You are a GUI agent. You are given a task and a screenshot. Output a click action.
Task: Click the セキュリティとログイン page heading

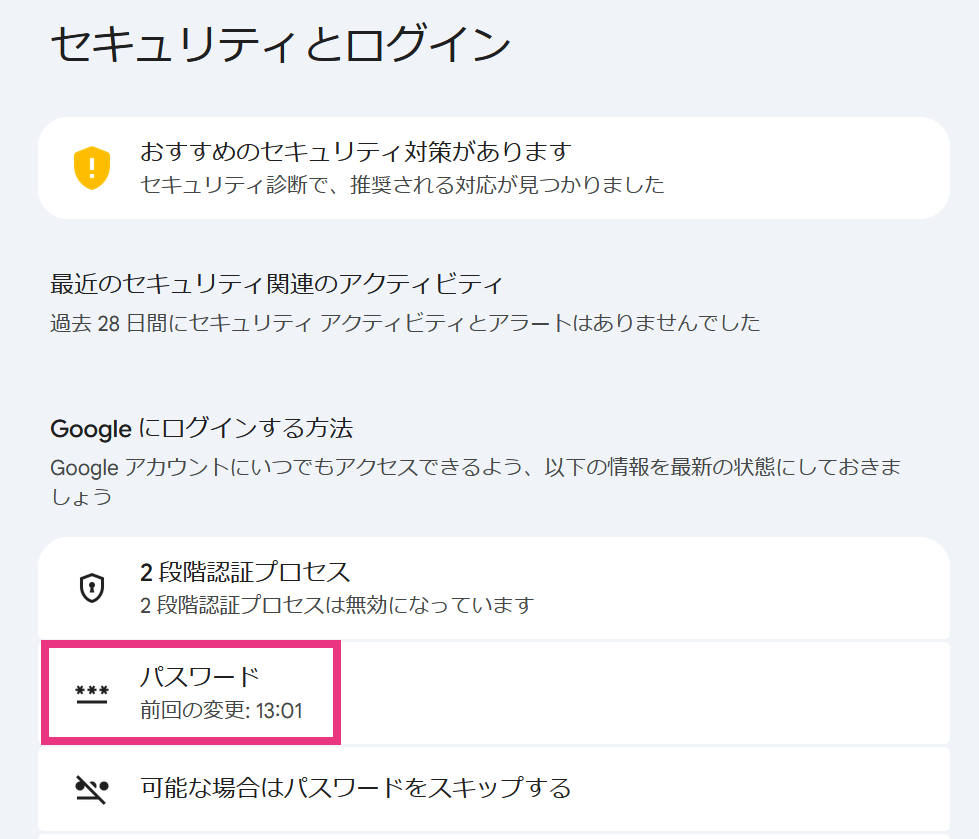tap(280, 44)
